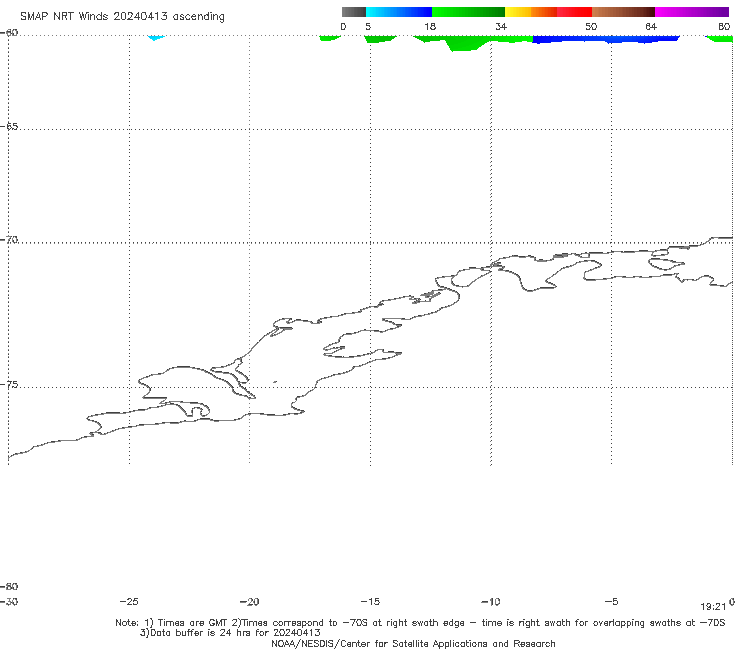Image resolution: width=740 pixels, height=650 pixels.
Task: Click the color bar label 50
Action: 591,26
